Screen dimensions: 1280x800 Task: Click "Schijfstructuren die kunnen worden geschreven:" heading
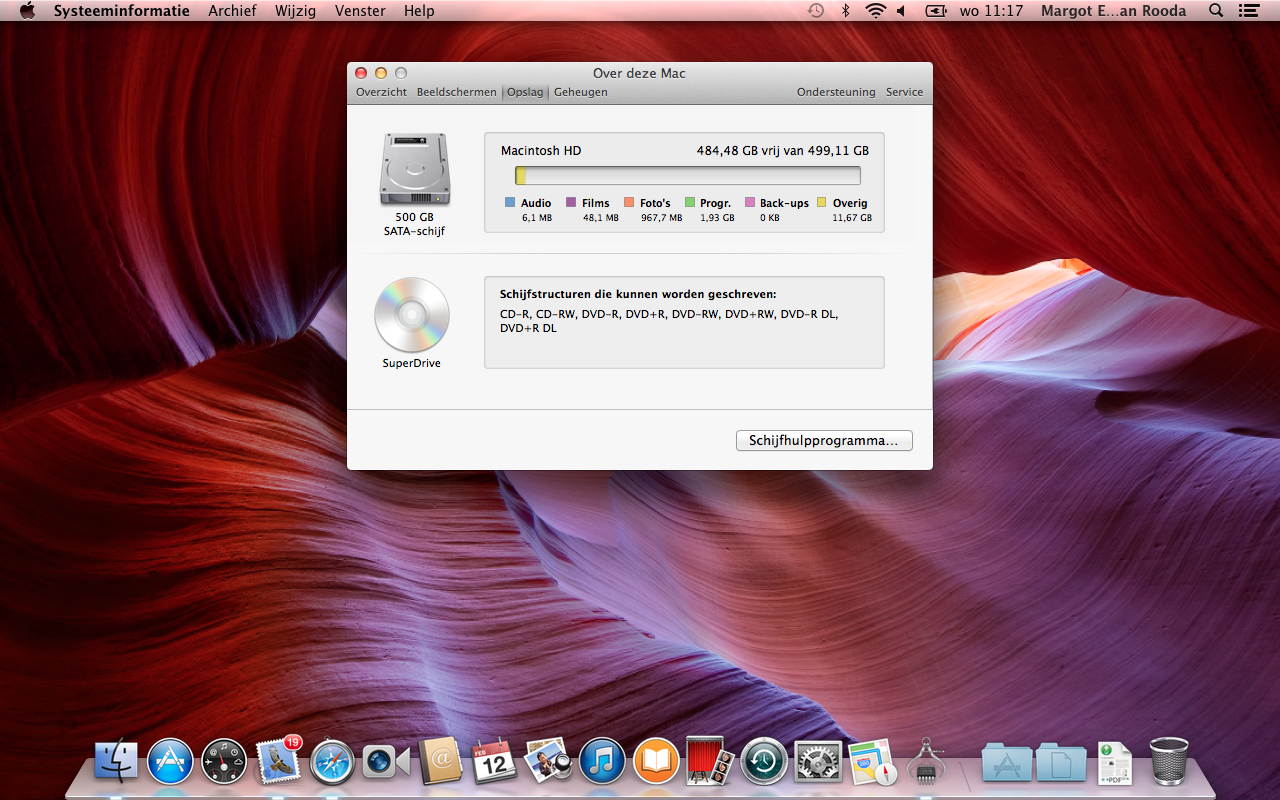638,294
